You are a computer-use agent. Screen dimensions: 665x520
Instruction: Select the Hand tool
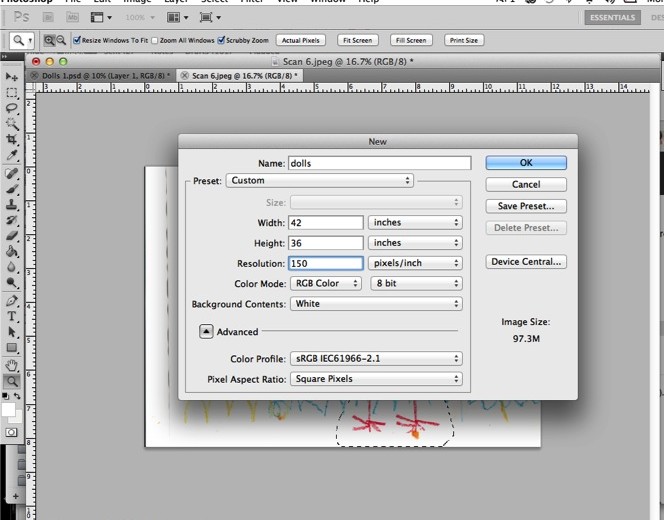point(11,365)
